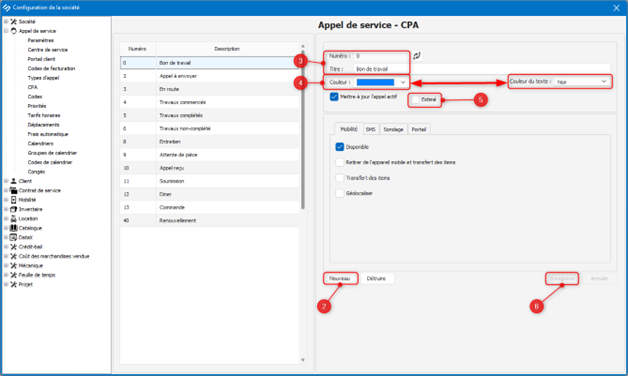628x376 pixels.
Task: Toggle the Extérel checkbox
Action: 415,99
